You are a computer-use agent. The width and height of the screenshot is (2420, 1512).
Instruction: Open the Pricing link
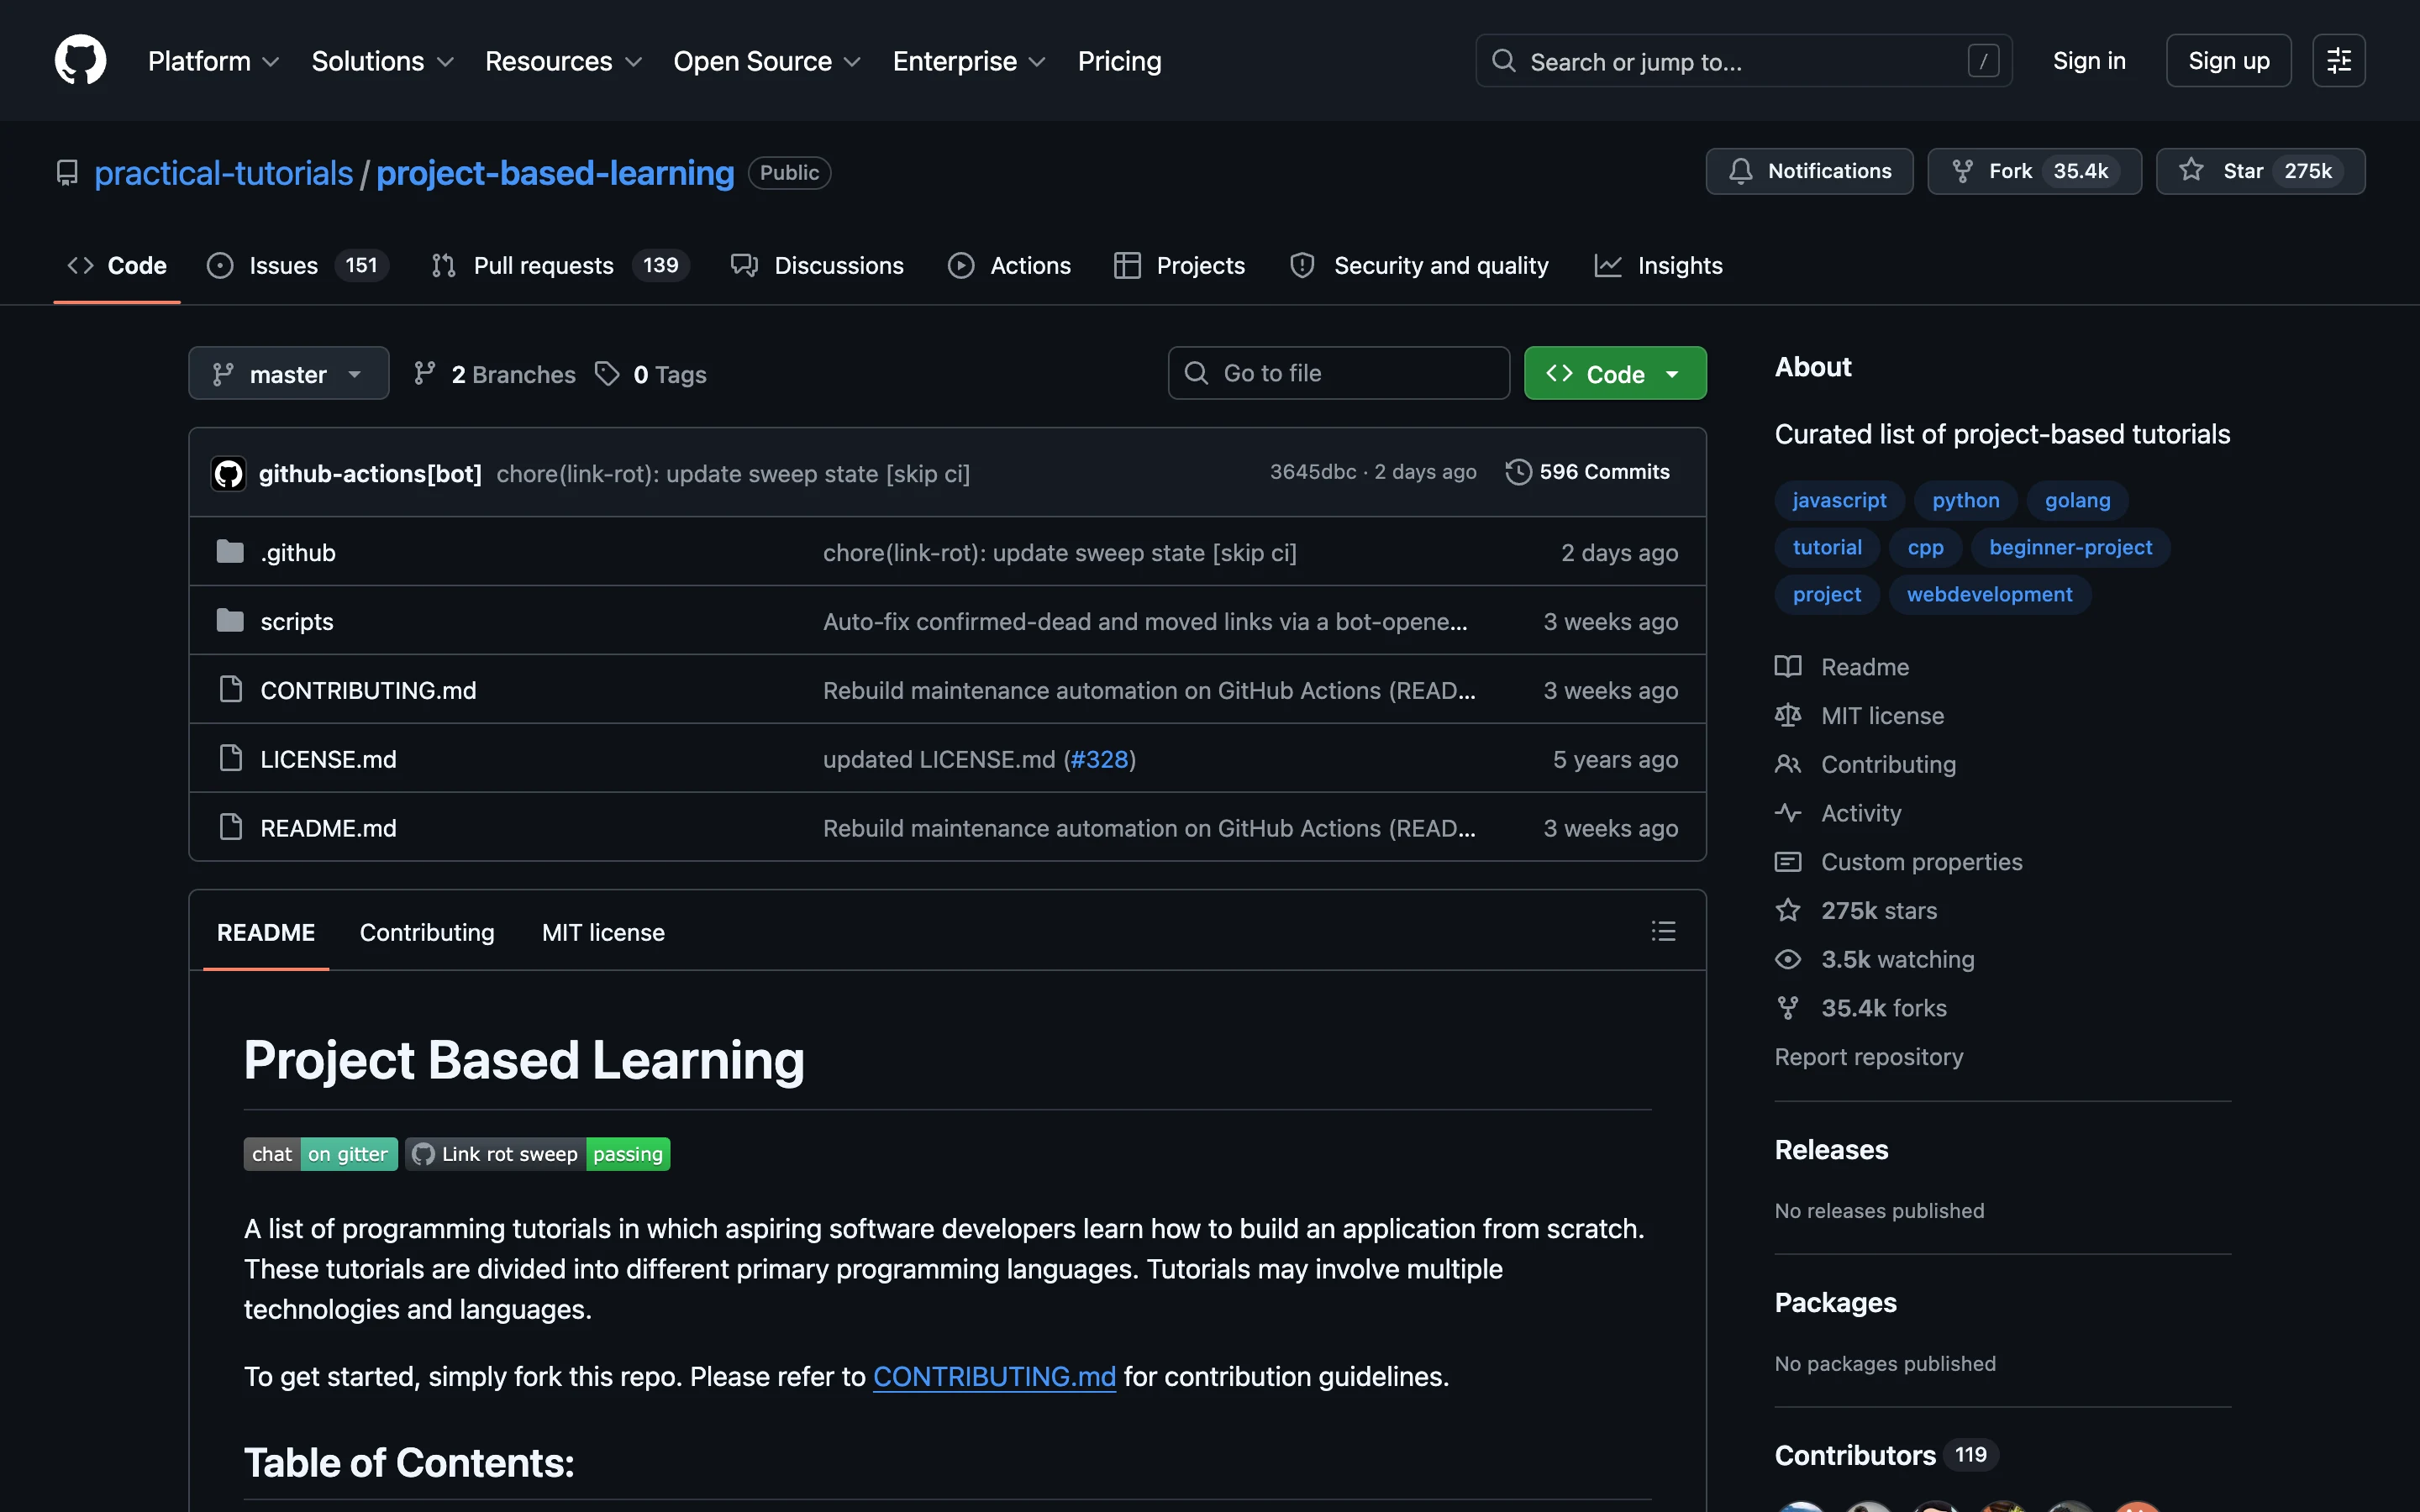1119,61
